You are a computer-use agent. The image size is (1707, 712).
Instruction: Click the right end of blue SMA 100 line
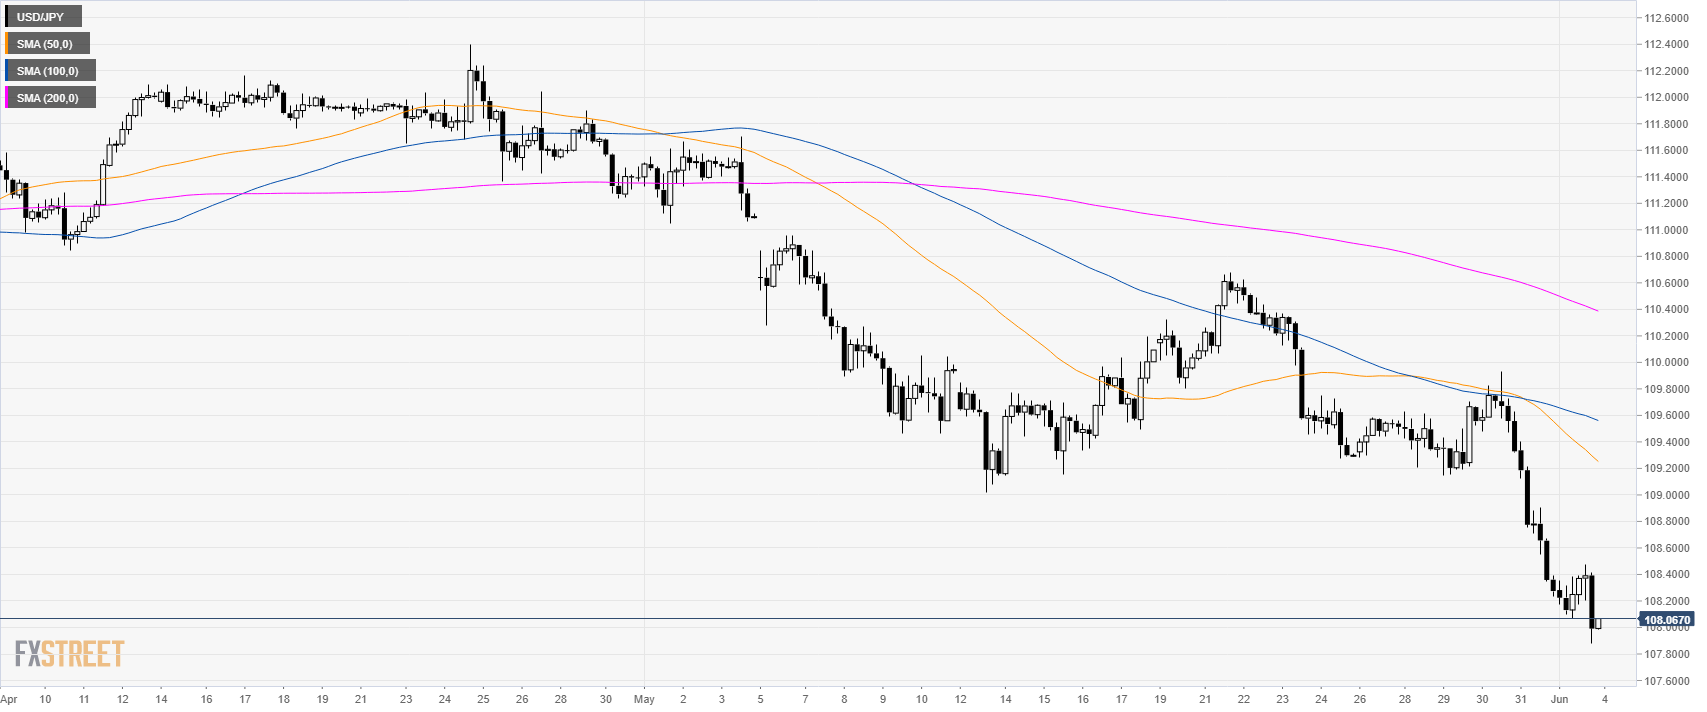[x=1597, y=420]
